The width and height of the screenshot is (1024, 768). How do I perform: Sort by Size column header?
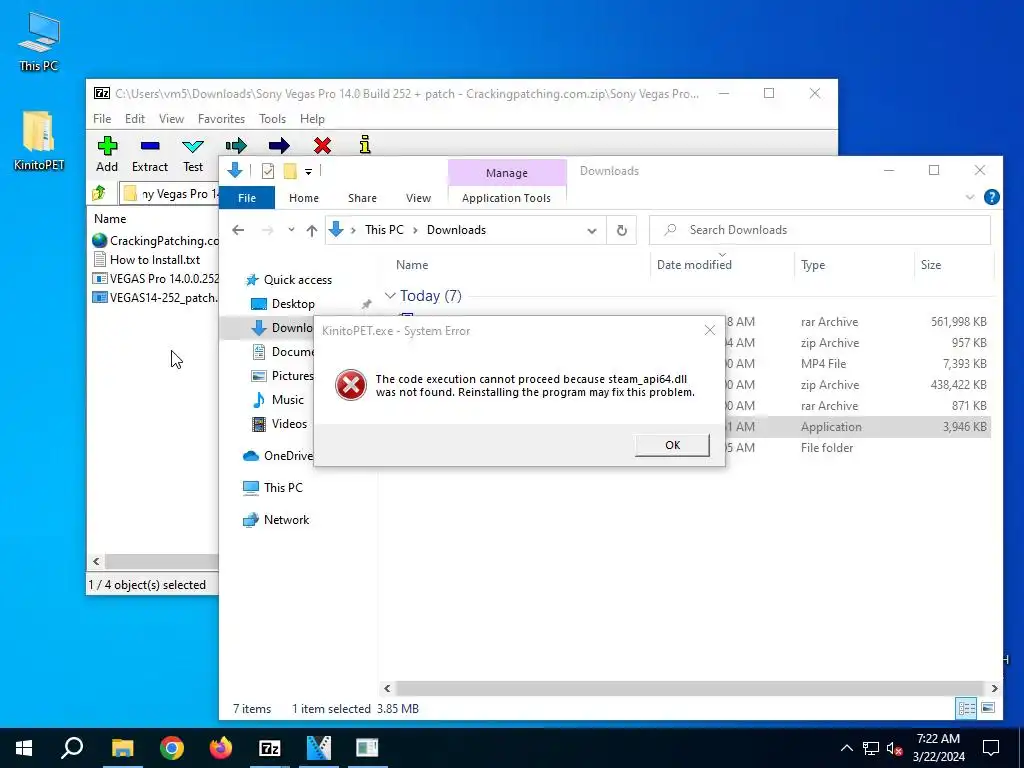[931, 264]
